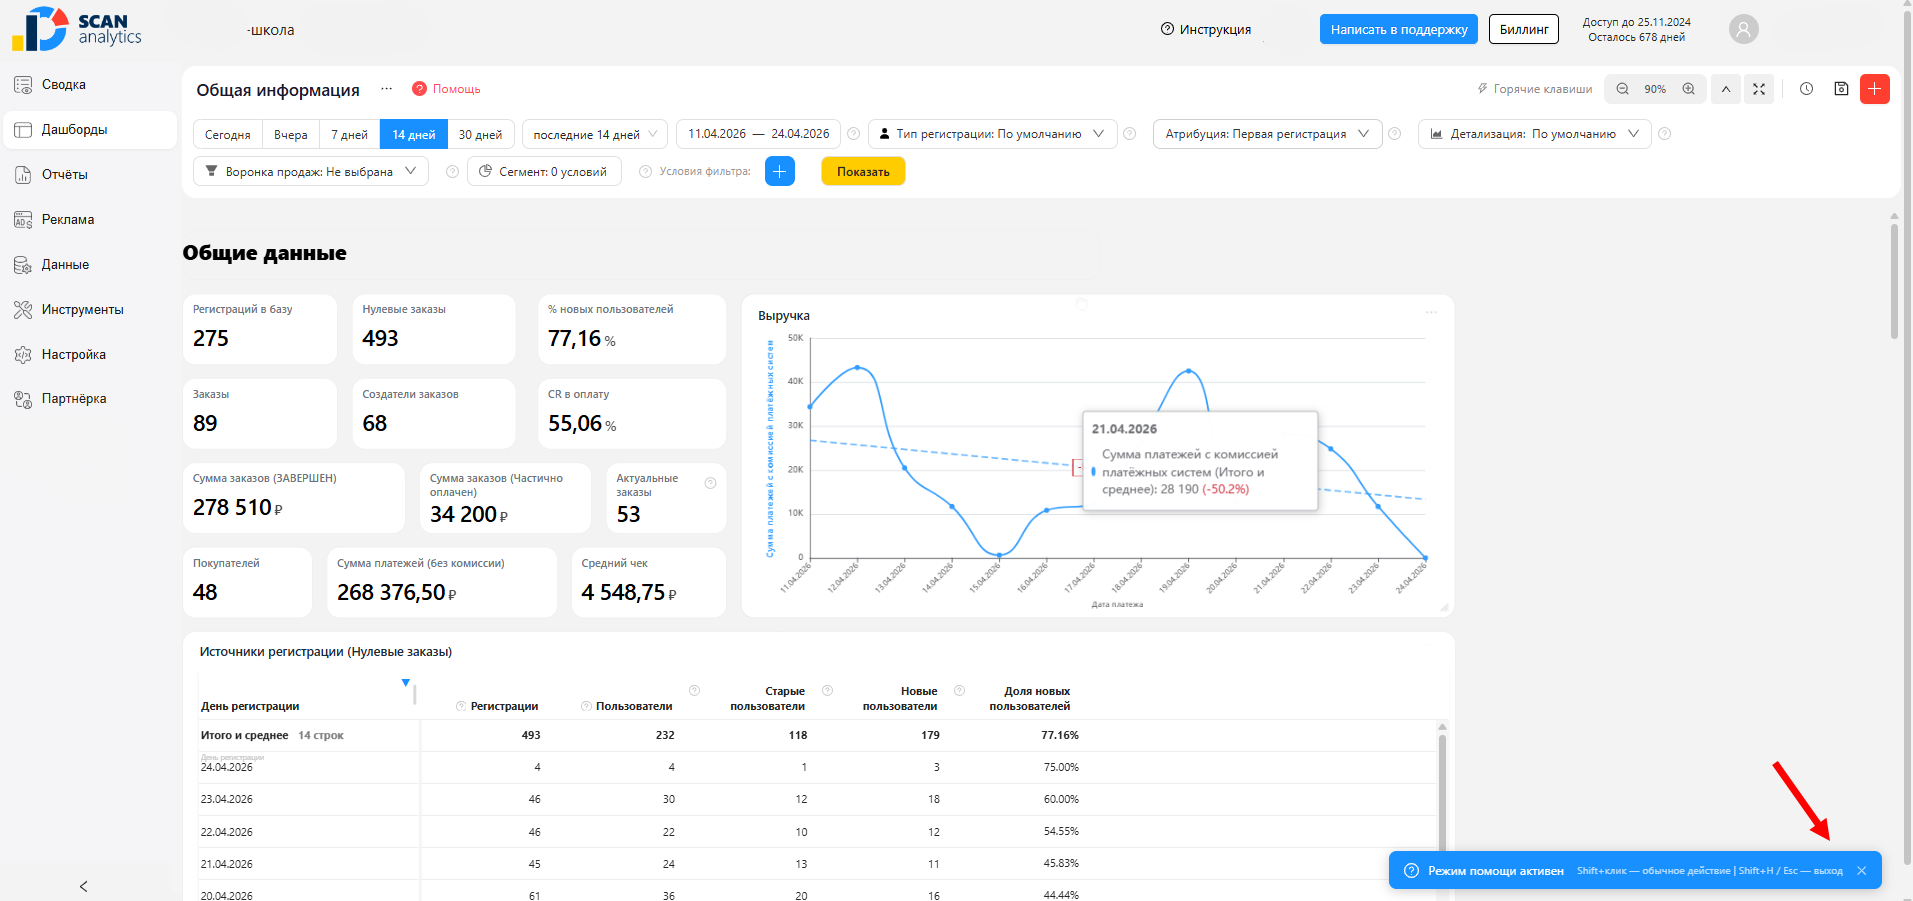Expand the последние 14 дней dropdown

pos(595,134)
